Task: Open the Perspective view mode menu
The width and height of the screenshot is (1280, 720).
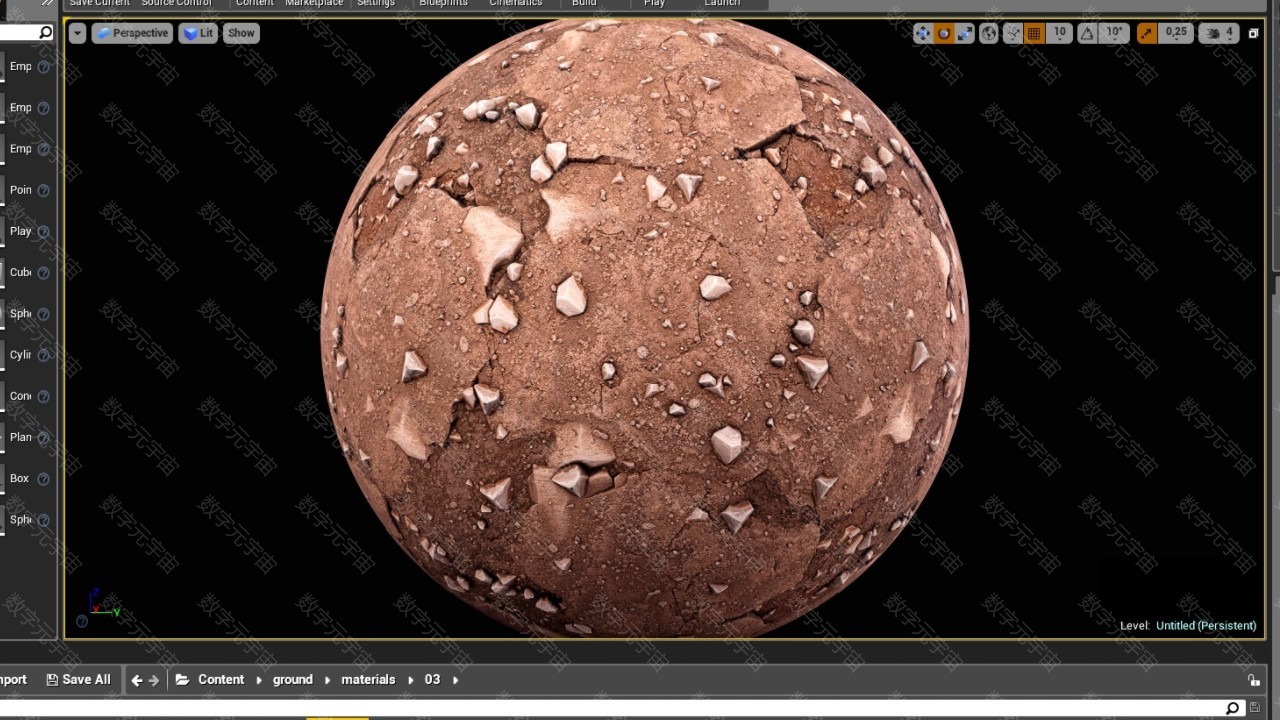Action: [132, 33]
